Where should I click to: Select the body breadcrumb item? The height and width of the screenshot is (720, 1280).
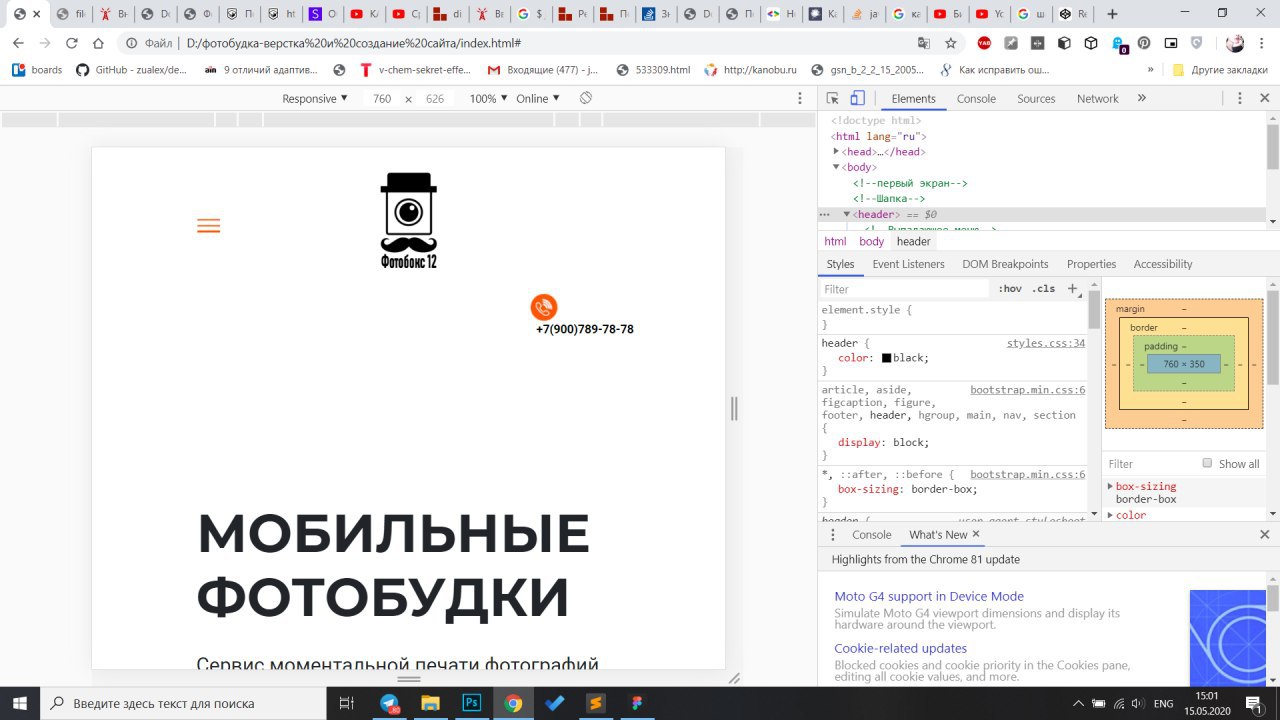click(872, 242)
